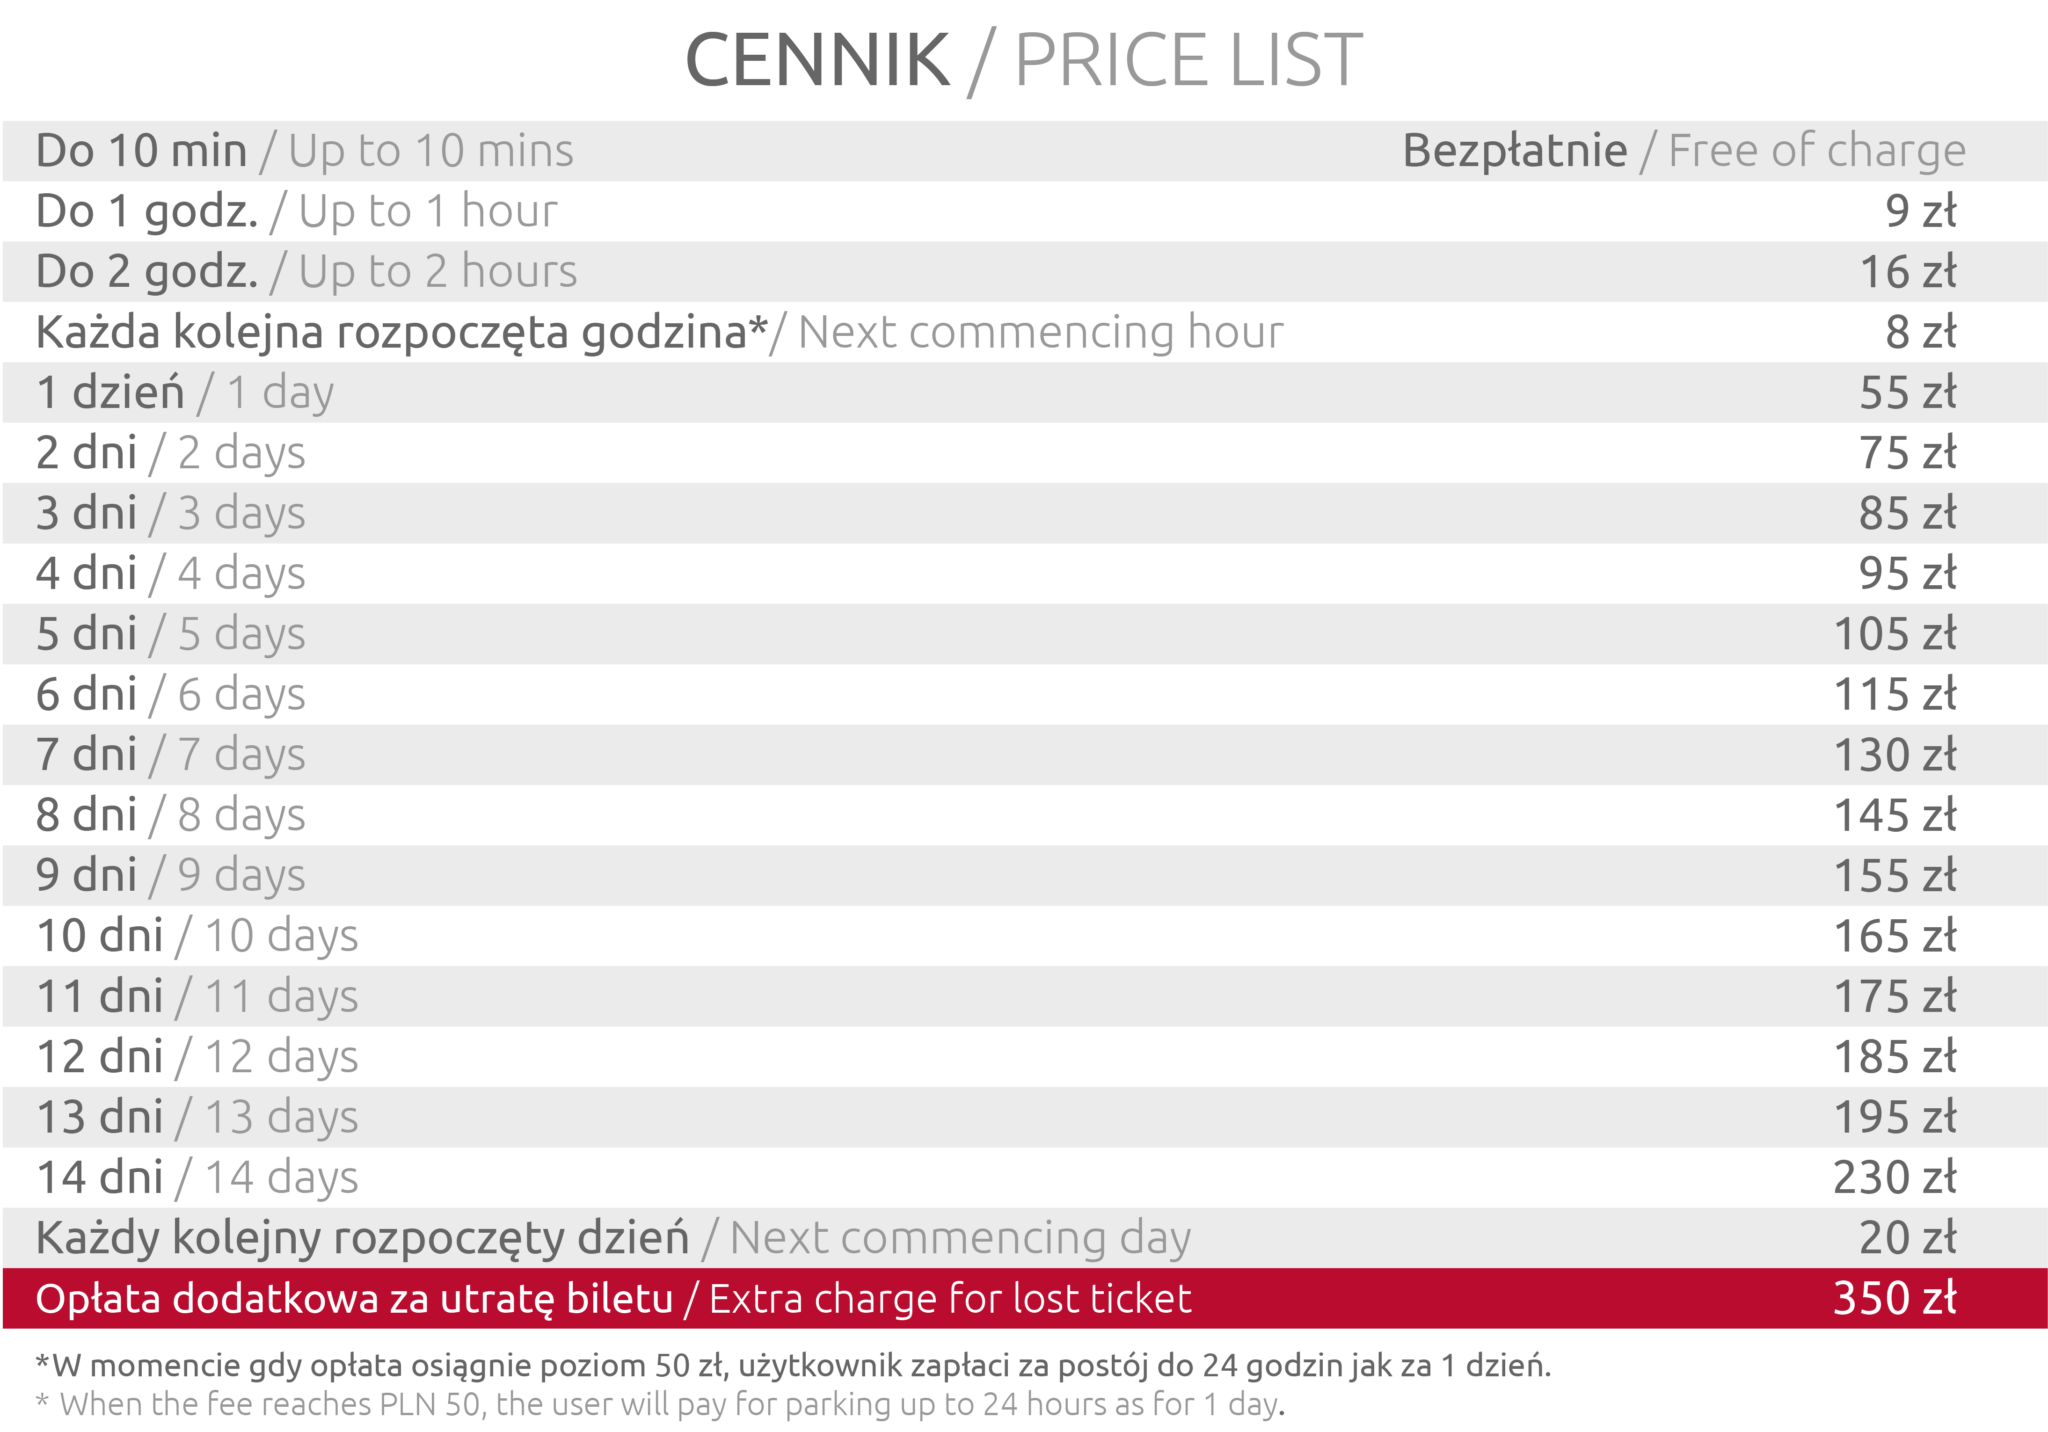Click the red Extra charge for lost ticket bar
Viewport: 2048px width, 1432px height.
[x=1024, y=1298]
